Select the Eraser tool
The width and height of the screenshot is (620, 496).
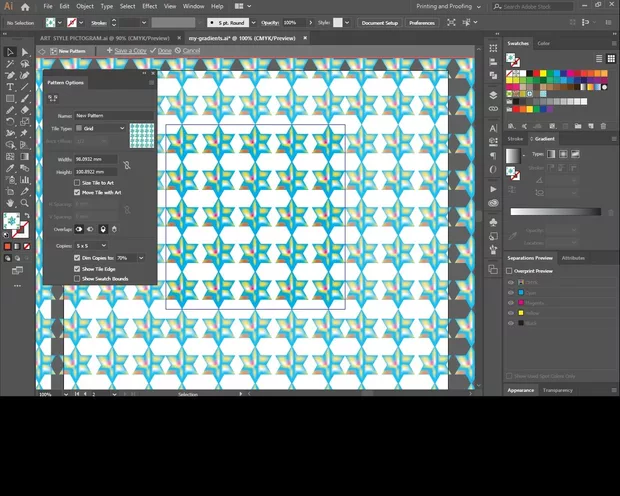25,110
